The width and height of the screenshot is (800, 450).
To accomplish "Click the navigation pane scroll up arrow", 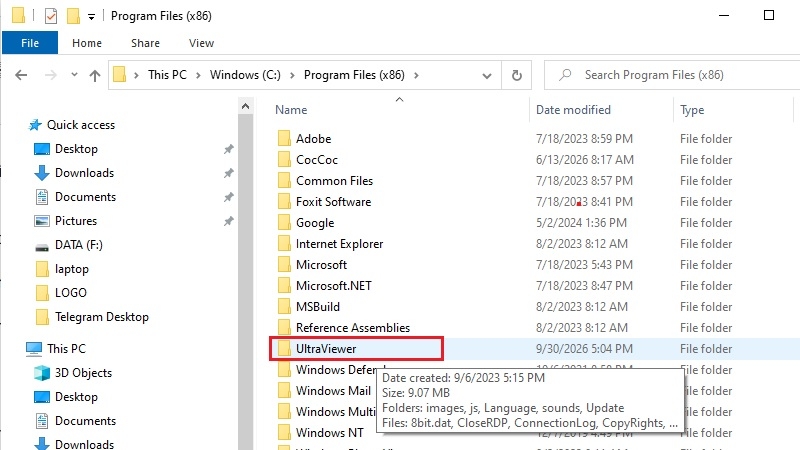I will pyautogui.click(x=245, y=107).
